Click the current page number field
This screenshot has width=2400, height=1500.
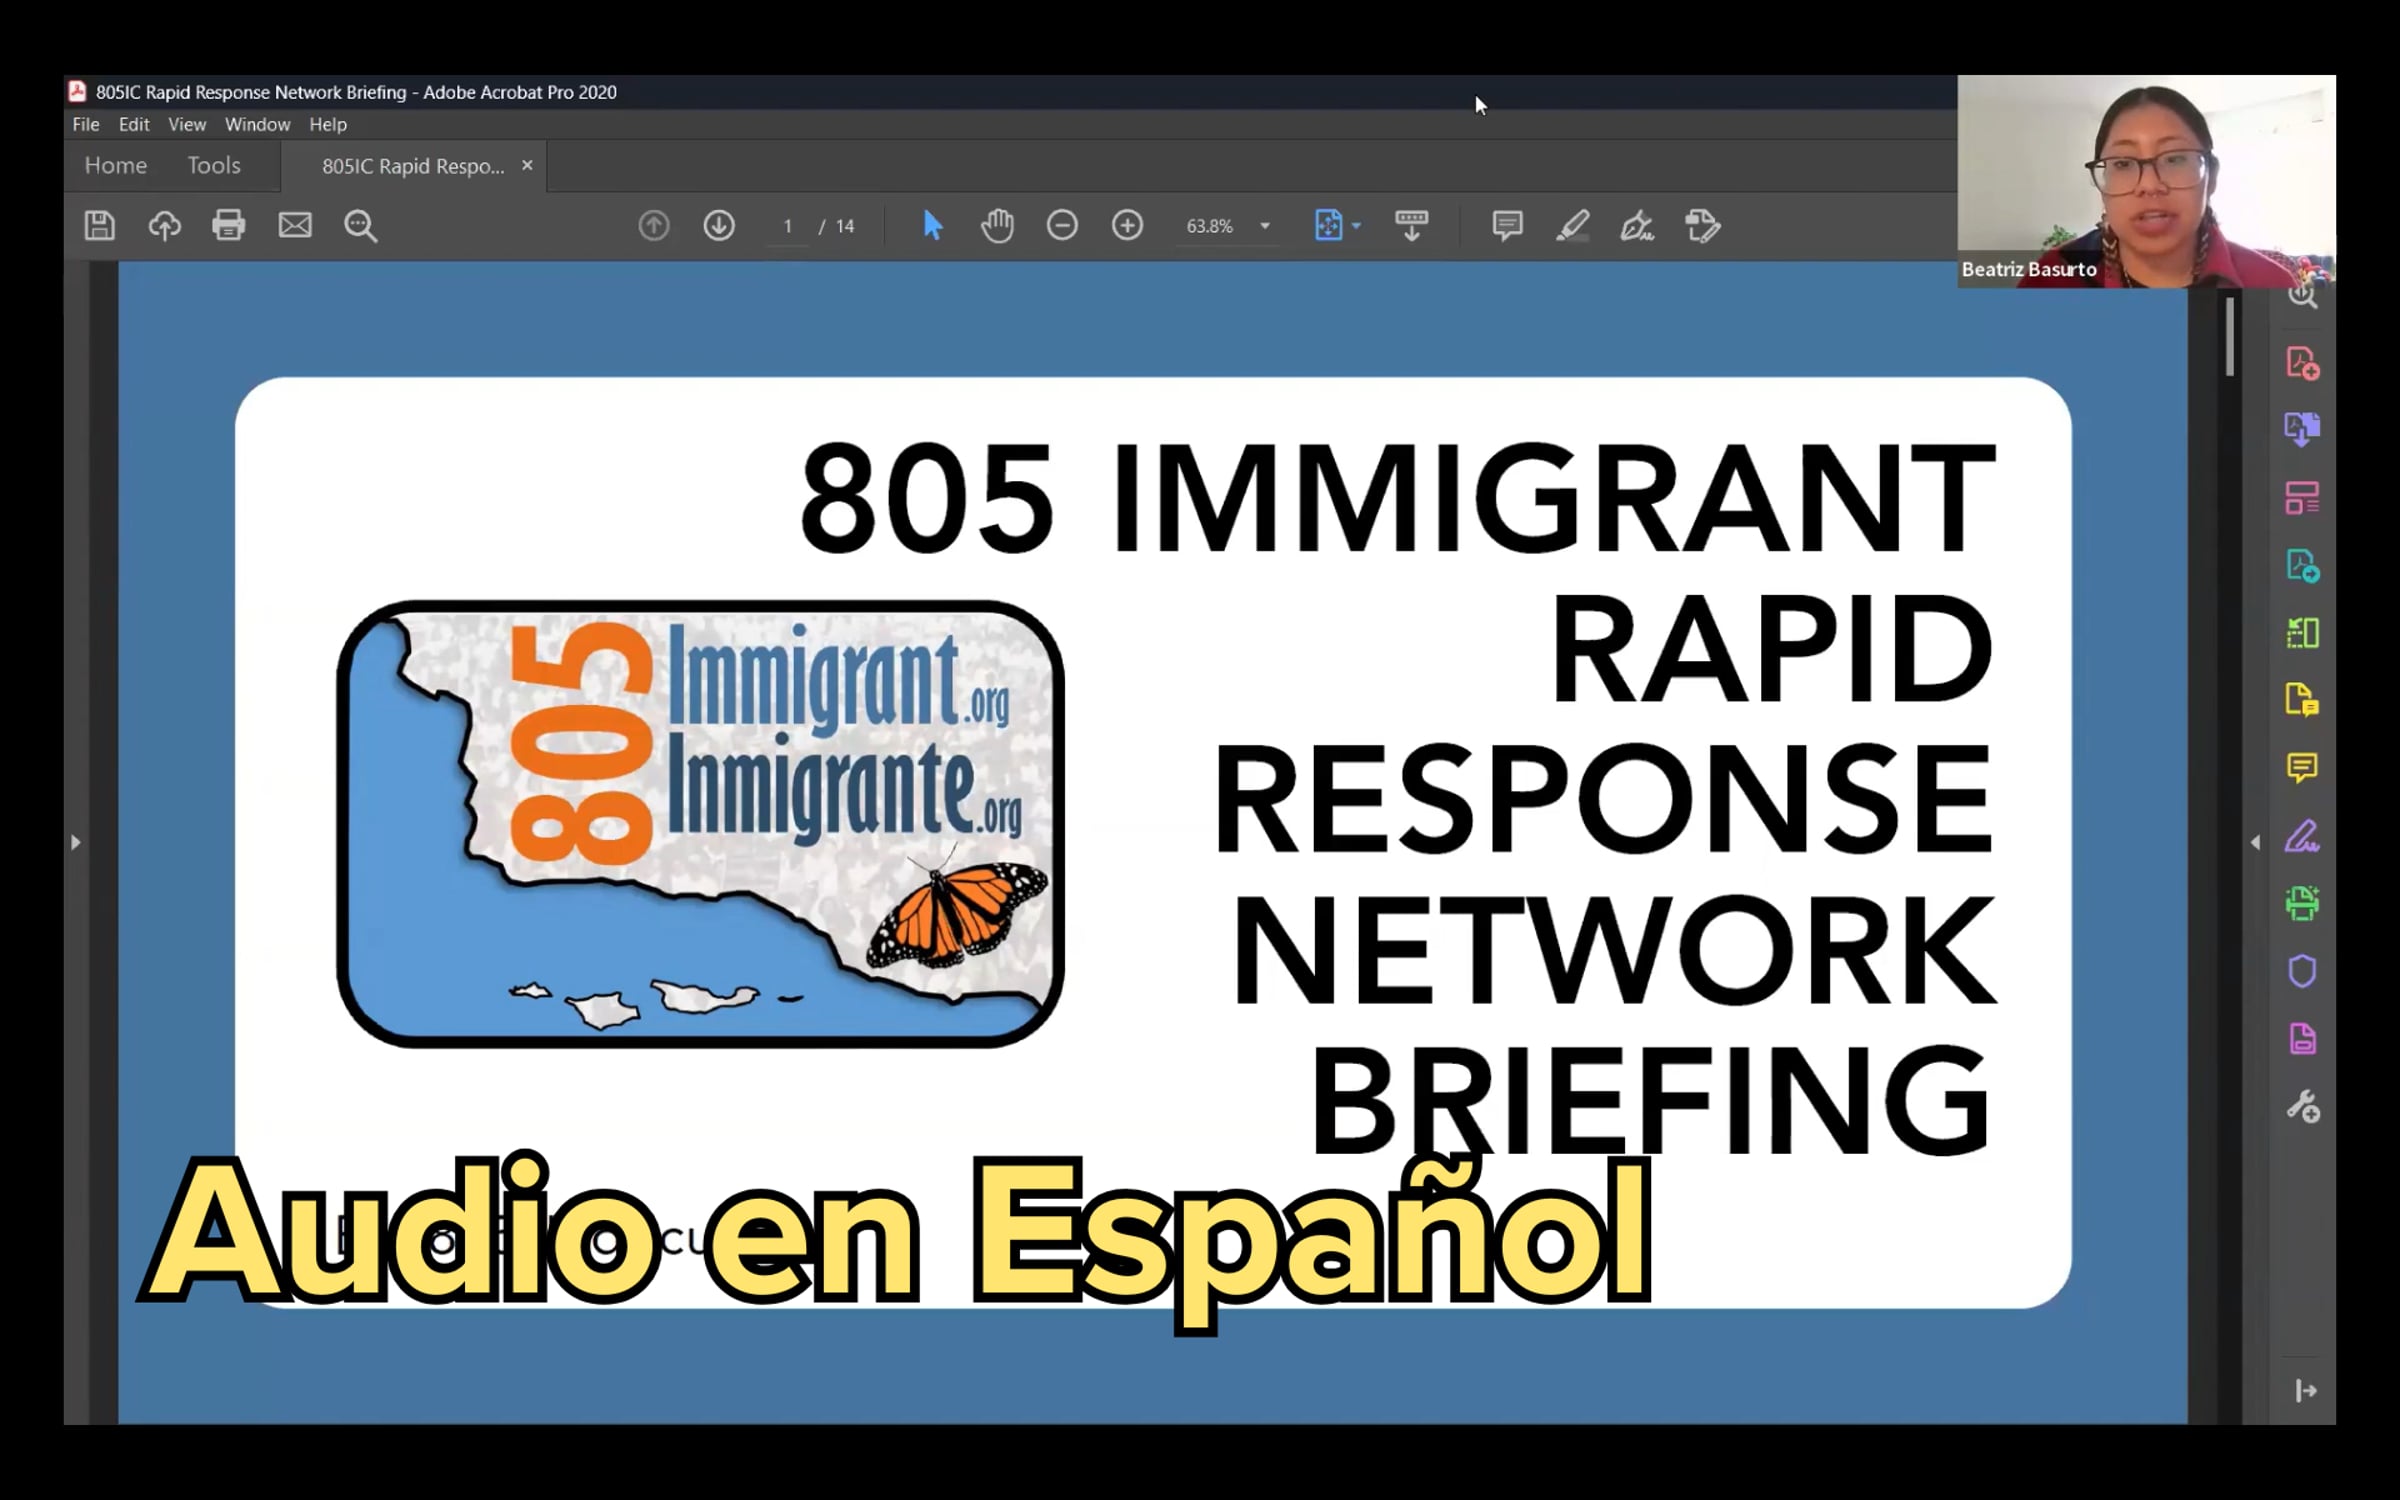(788, 226)
